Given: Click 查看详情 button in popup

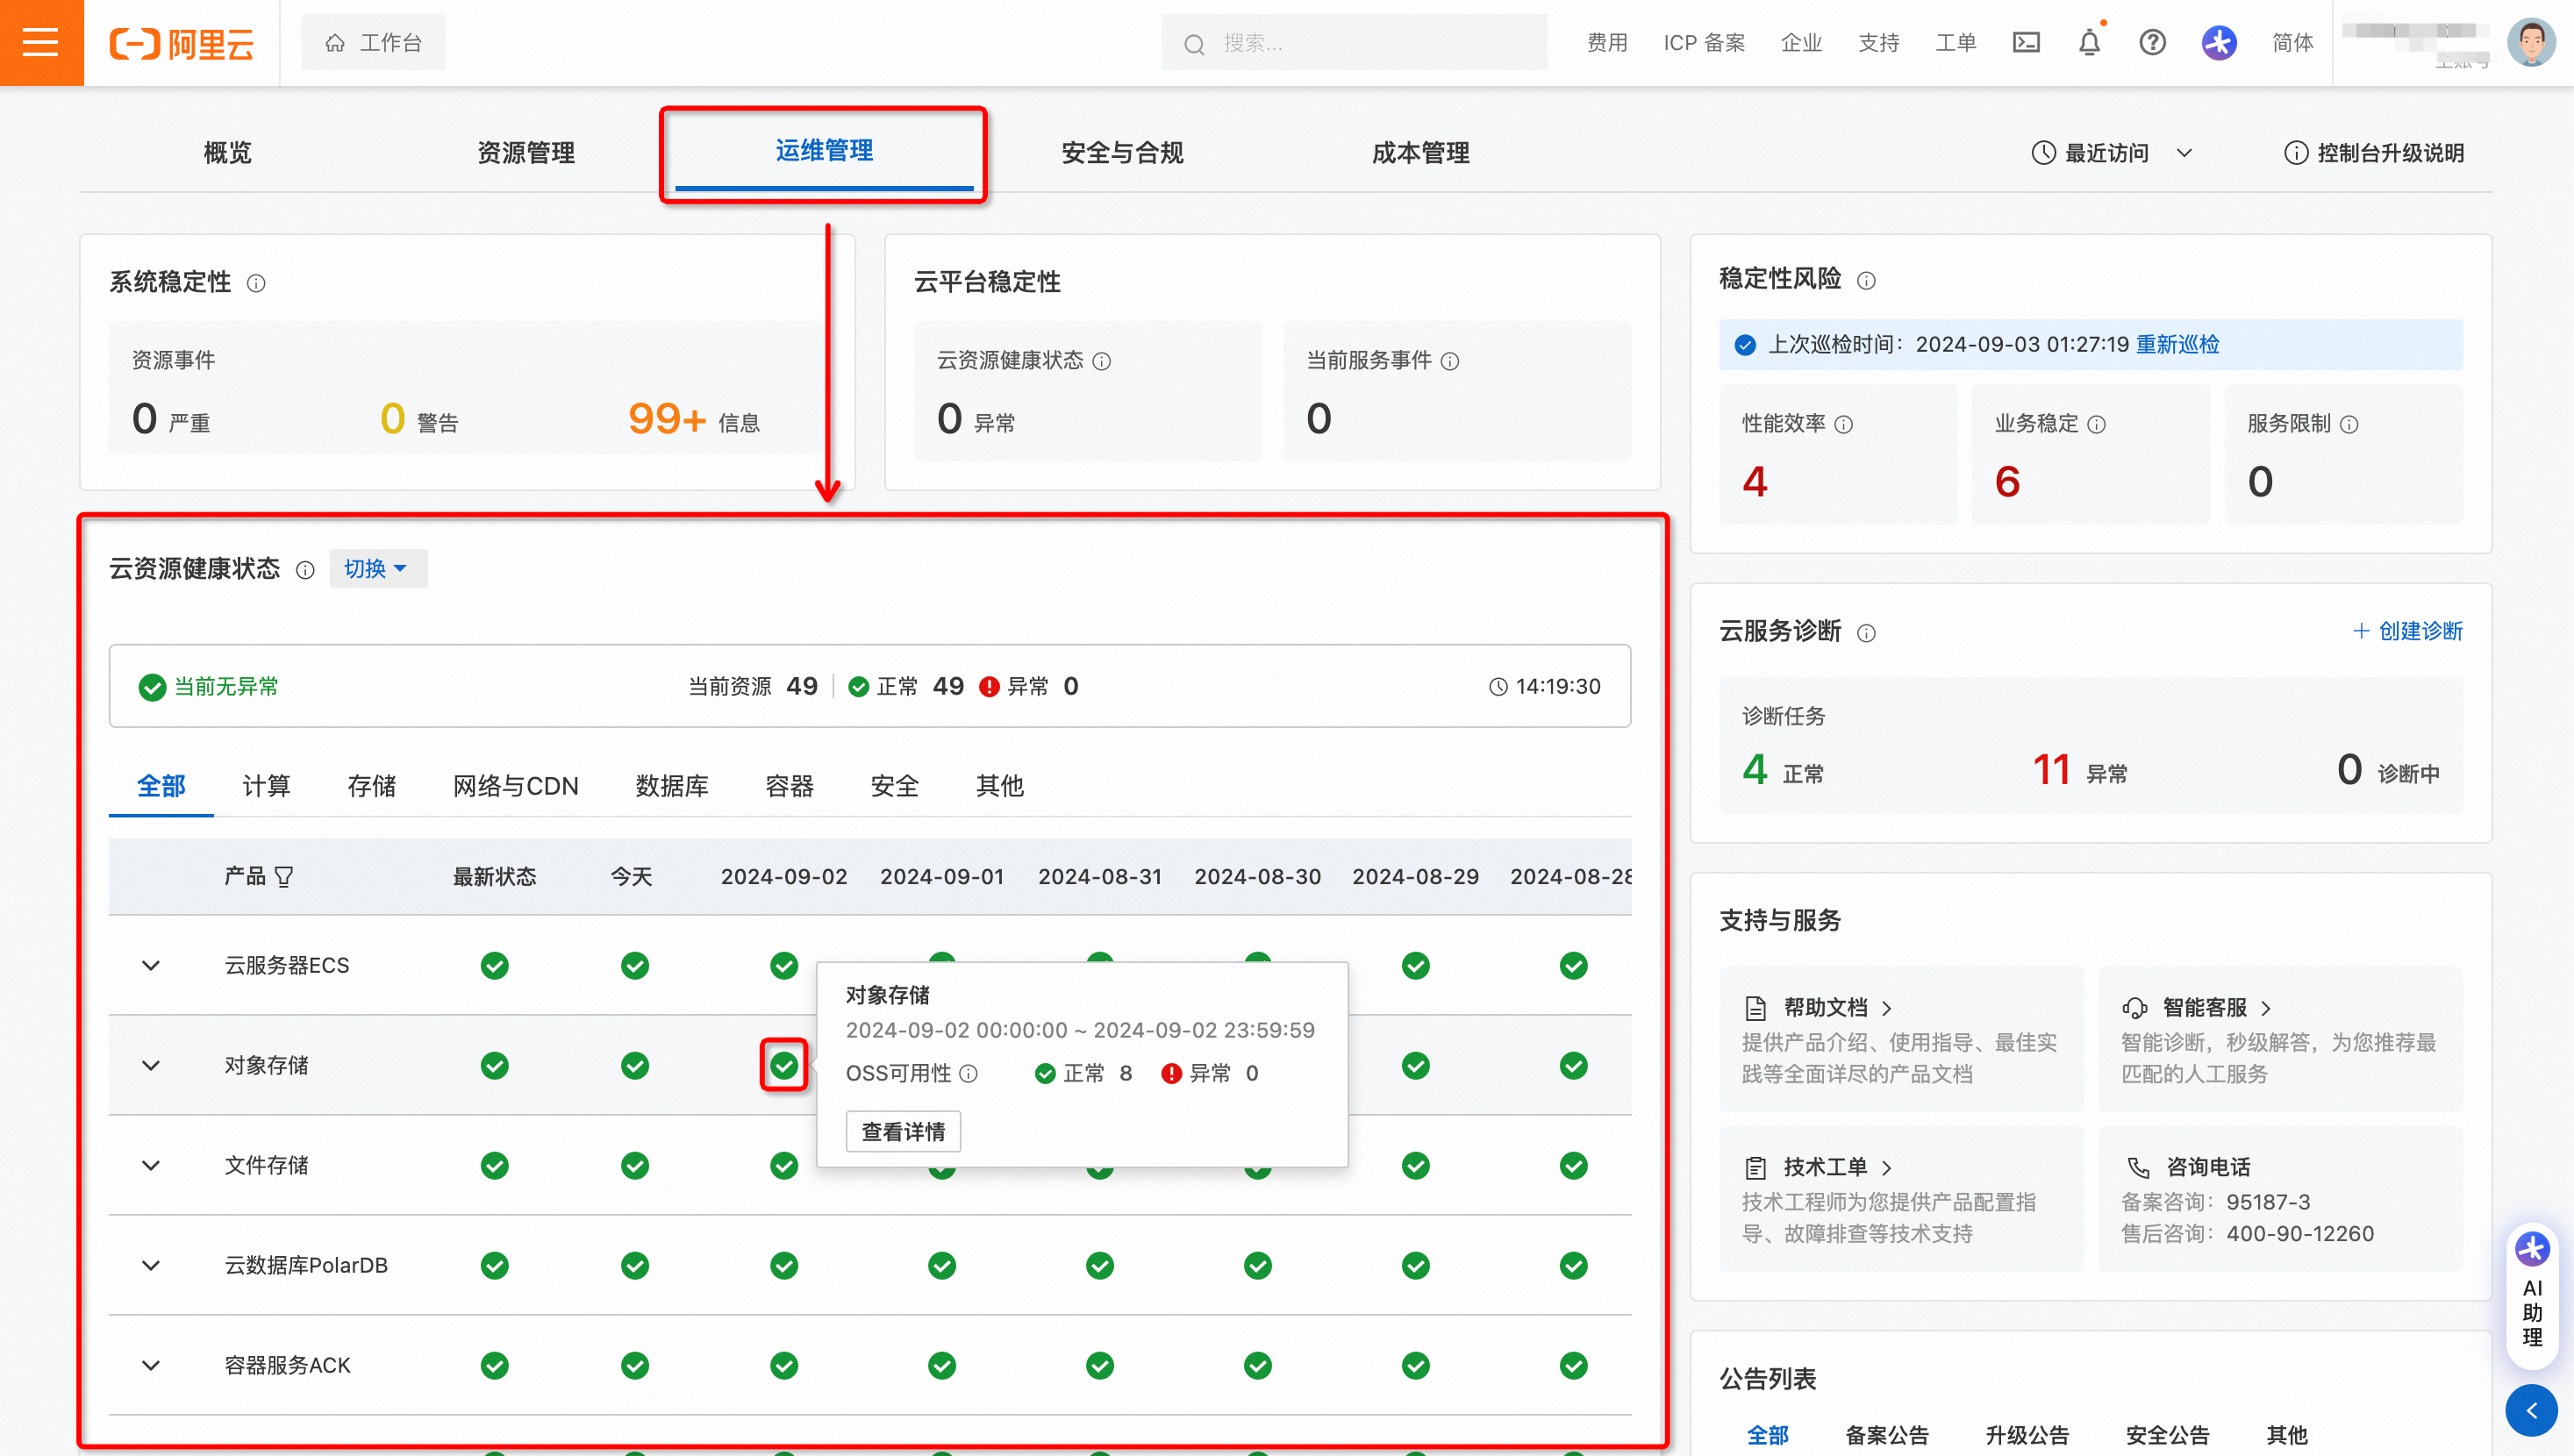Looking at the screenshot, I should point(903,1131).
